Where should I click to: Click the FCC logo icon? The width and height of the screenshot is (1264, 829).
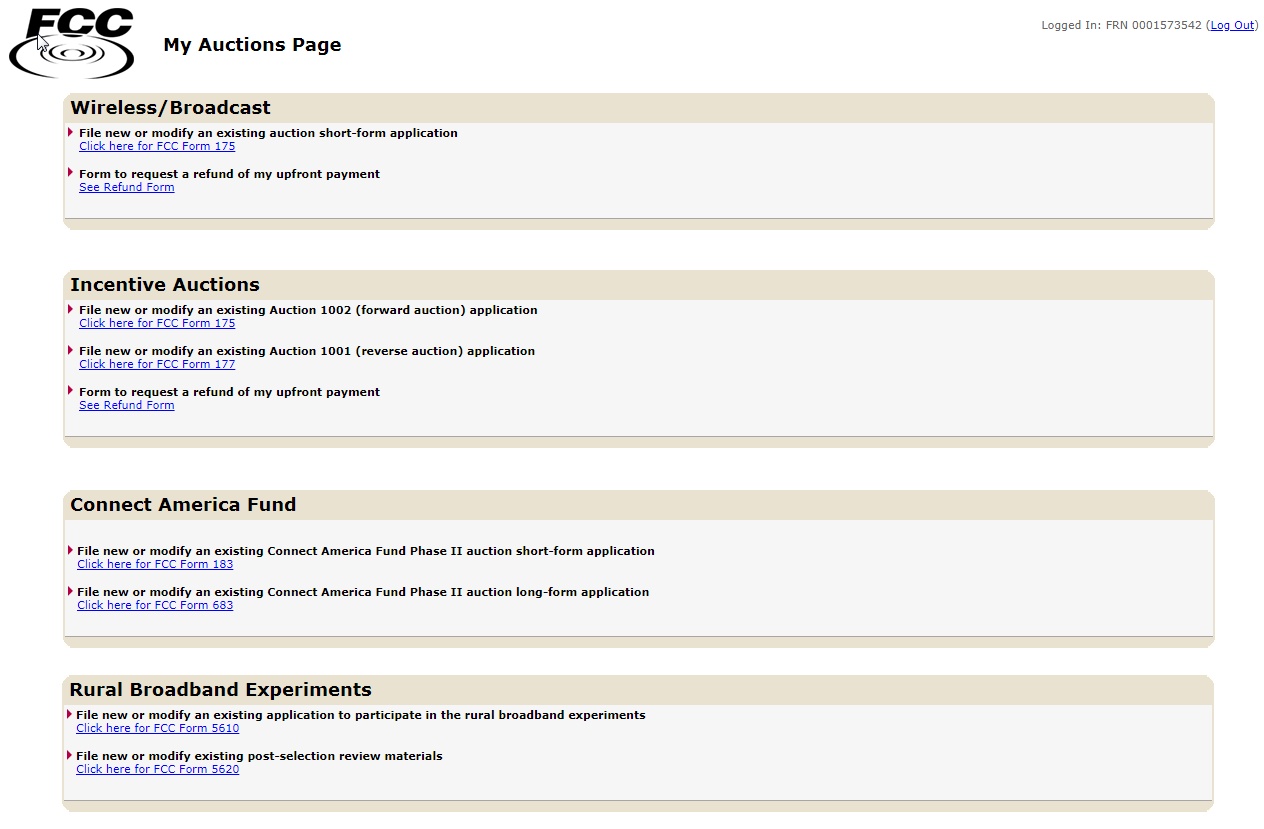point(71,43)
